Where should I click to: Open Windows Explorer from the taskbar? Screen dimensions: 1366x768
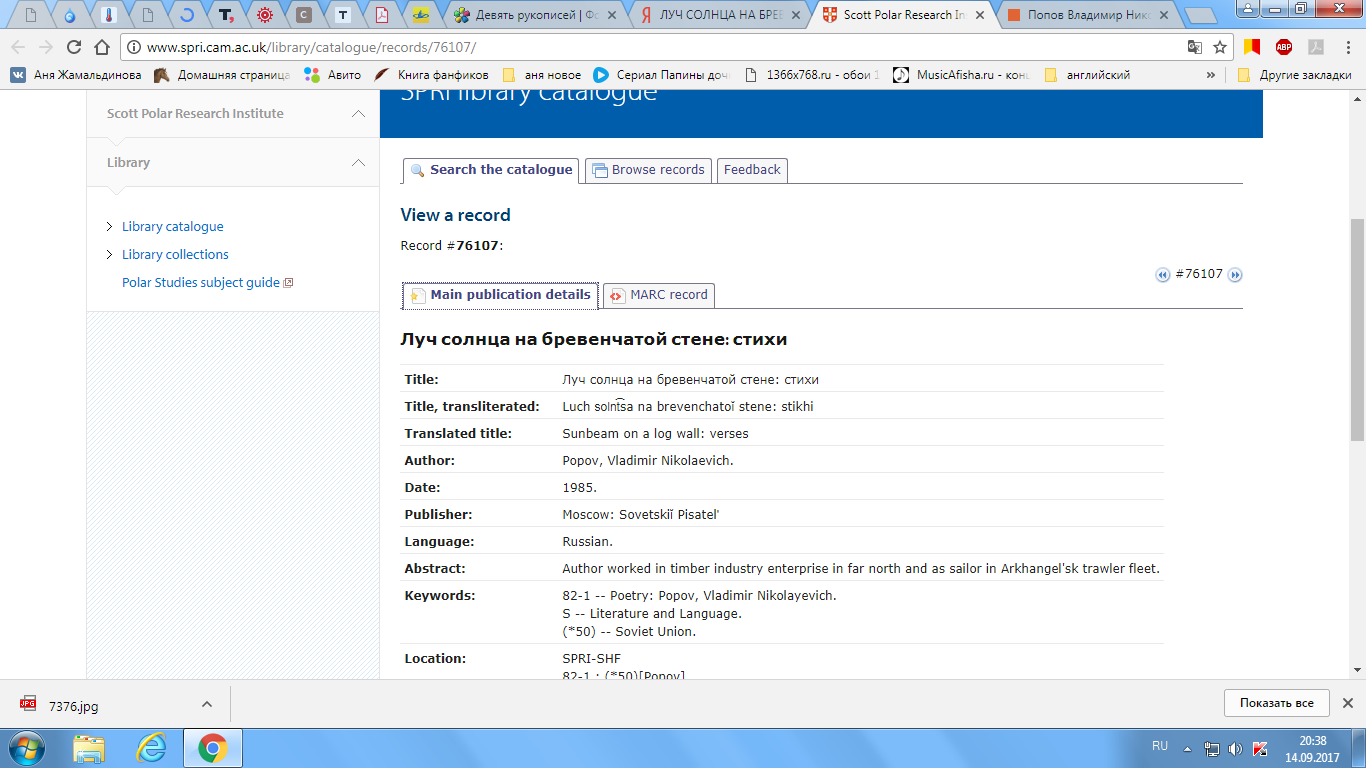pos(89,748)
